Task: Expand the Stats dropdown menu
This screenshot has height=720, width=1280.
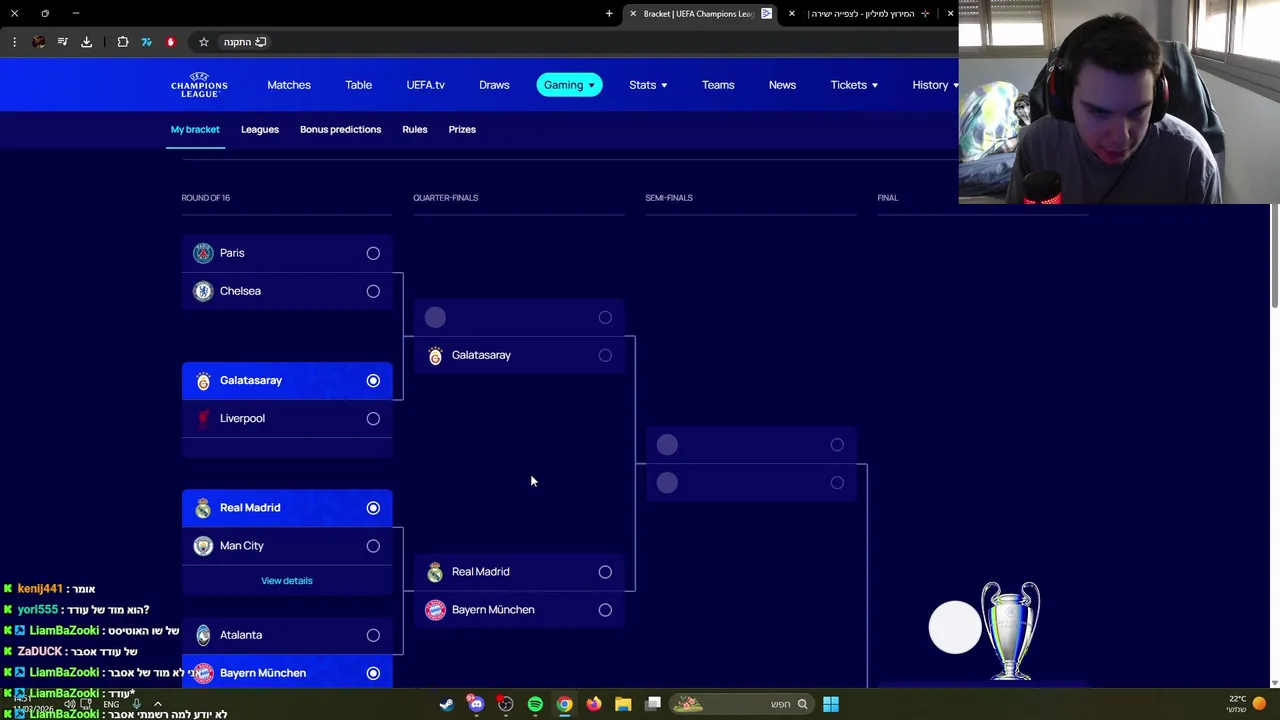Action: coord(648,85)
